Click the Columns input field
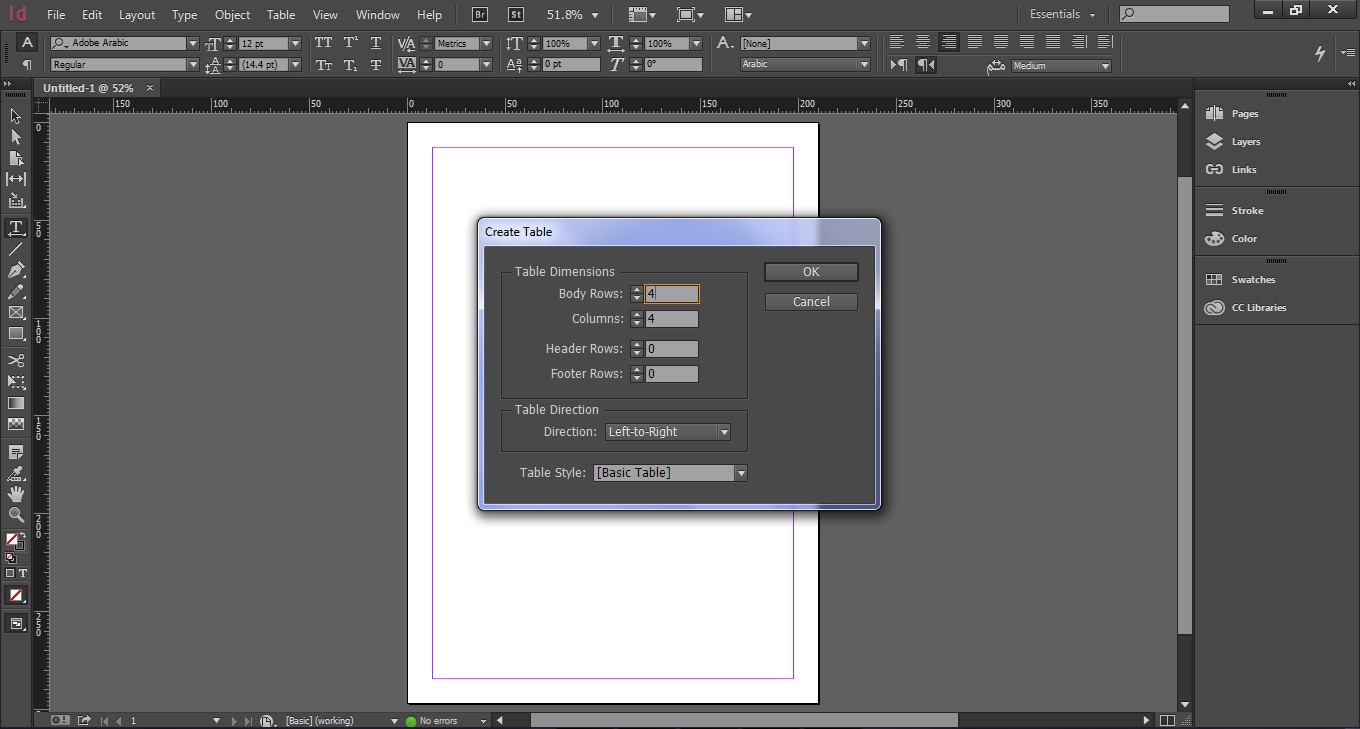1360x729 pixels. pyautogui.click(x=672, y=319)
